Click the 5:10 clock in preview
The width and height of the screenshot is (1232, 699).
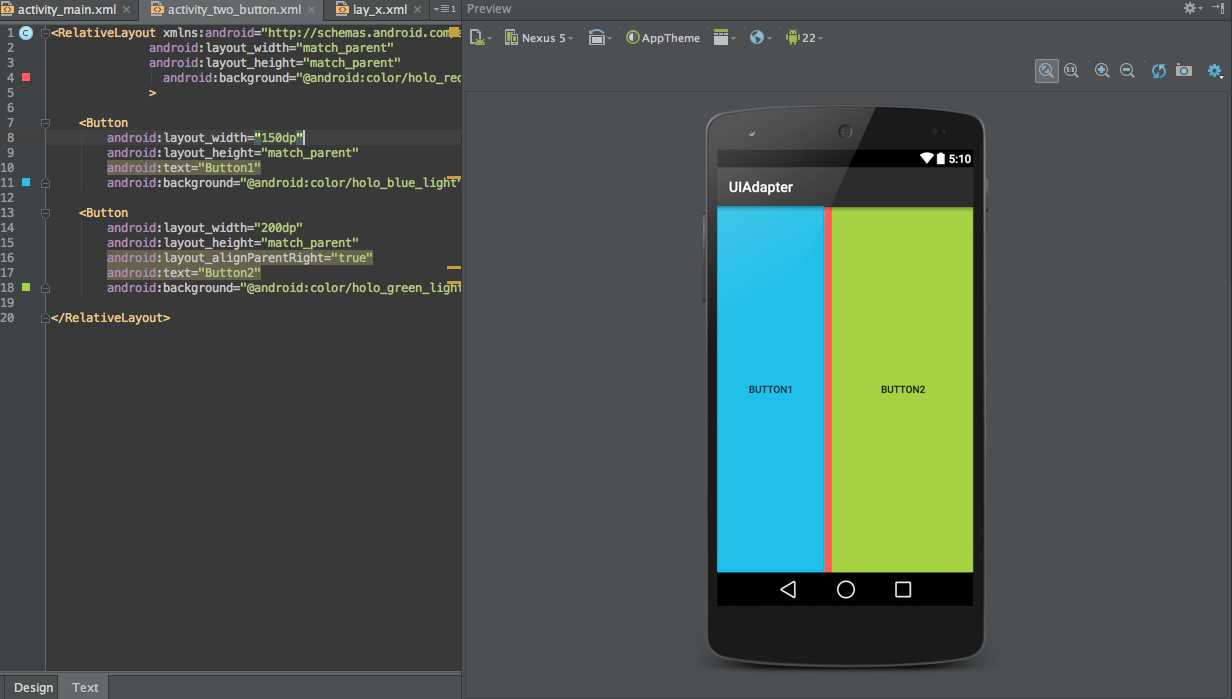tap(959, 159)
